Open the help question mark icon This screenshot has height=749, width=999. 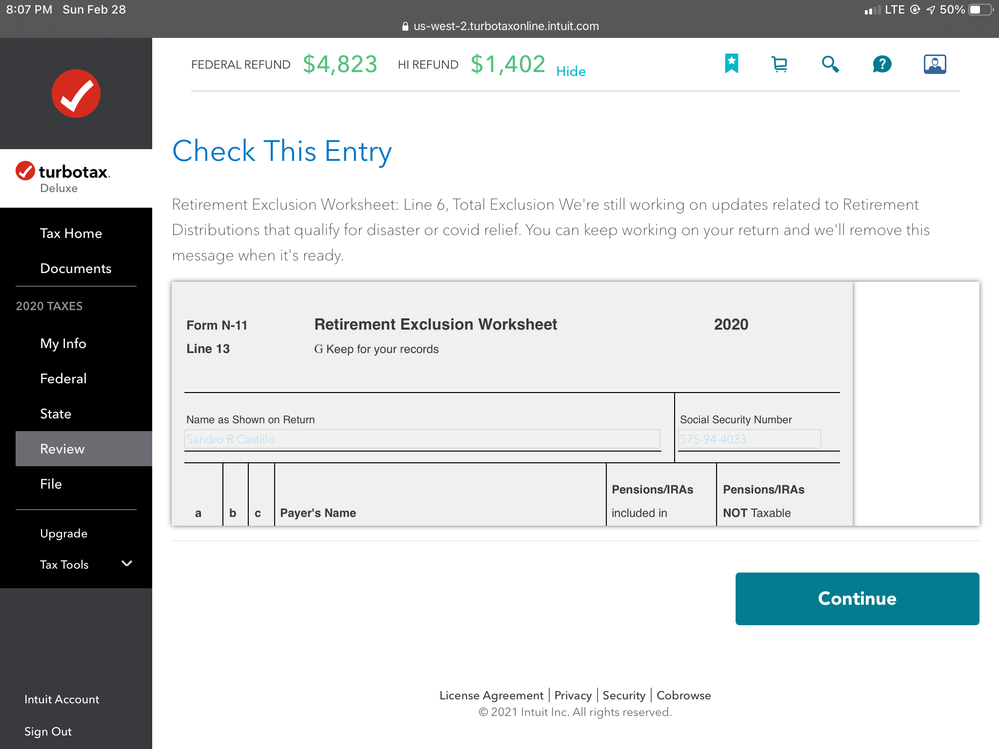pos(882,64)
